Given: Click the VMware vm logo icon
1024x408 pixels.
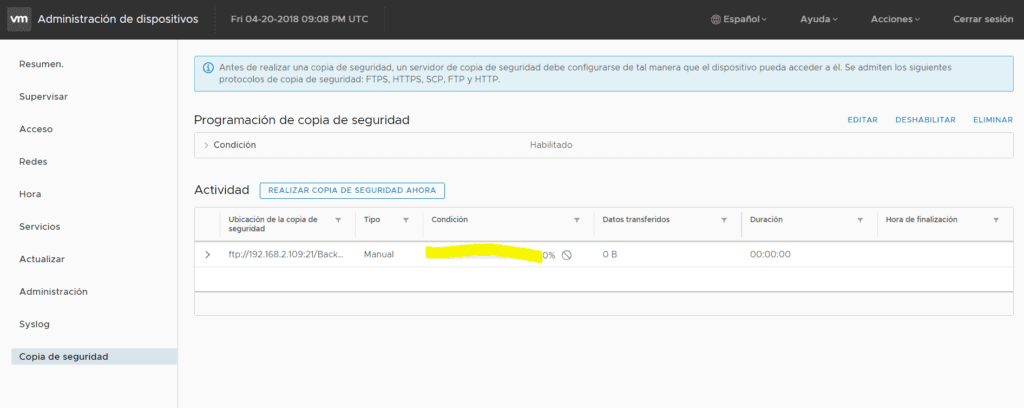Looking at the screenshot, I should [18, 19].
